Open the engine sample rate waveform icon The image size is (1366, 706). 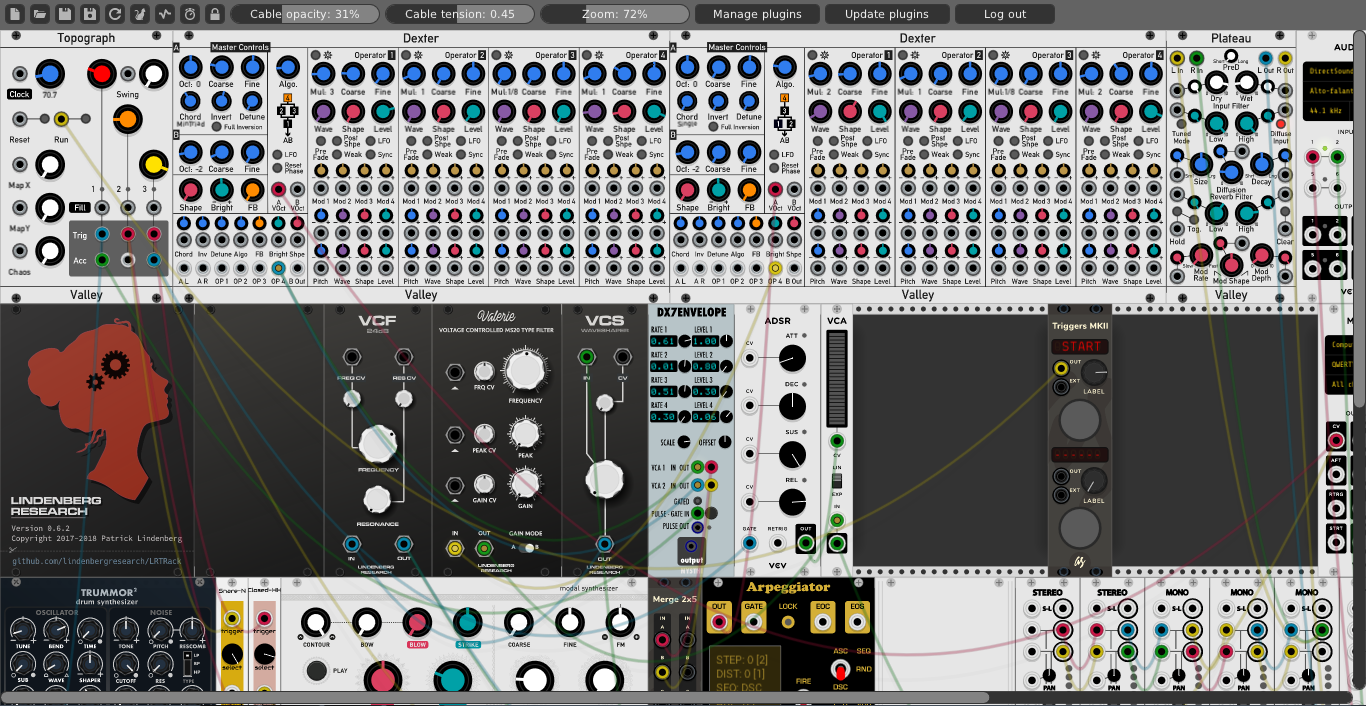pyautogui.click(x=164, y=14)
